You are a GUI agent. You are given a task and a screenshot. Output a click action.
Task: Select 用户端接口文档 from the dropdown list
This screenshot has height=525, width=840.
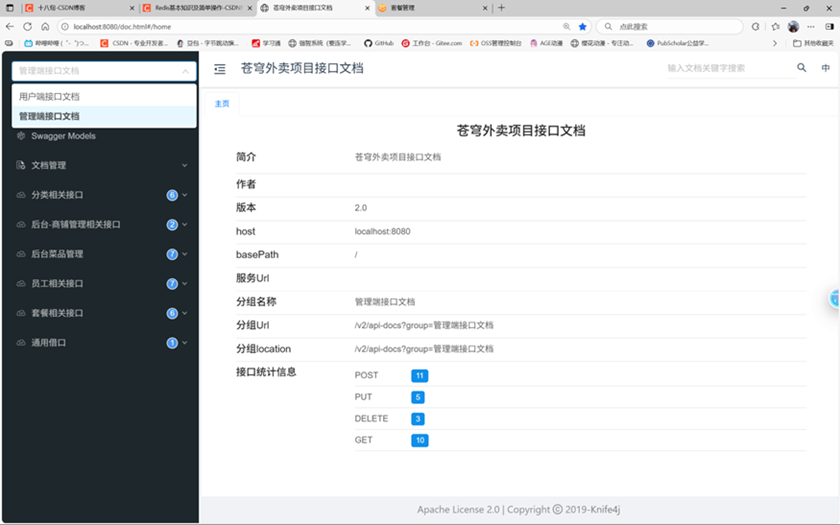(104, 96)
